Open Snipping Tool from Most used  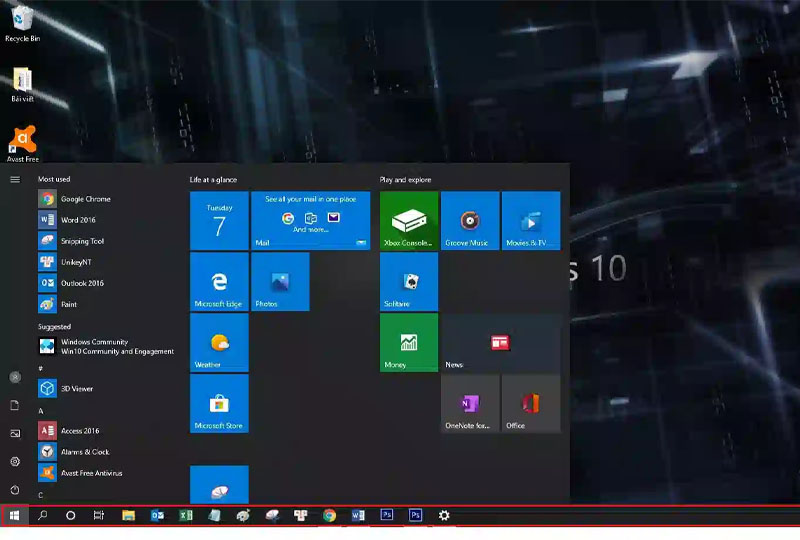pyautogui.click(x=107, y=241)
